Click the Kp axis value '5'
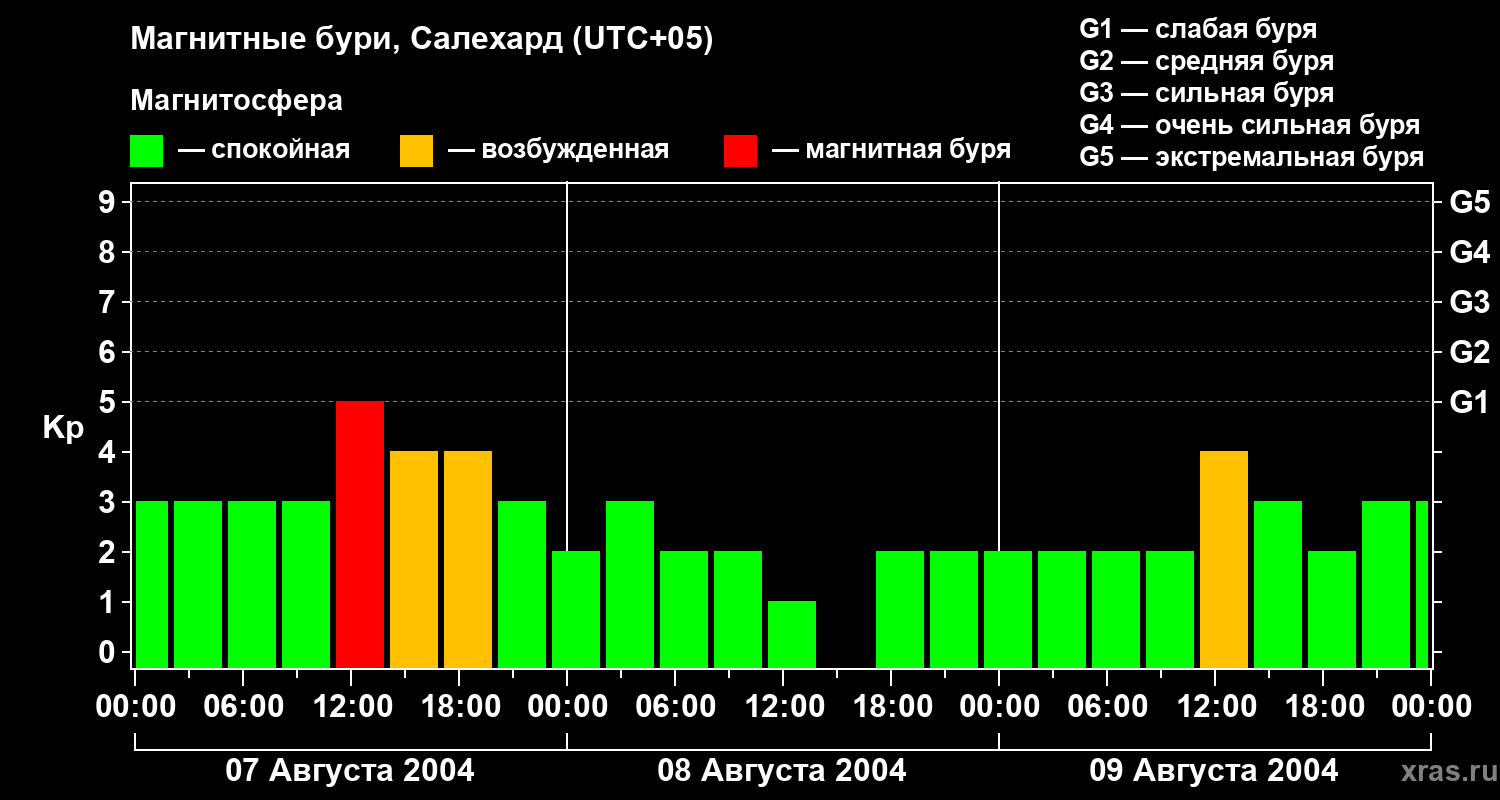 (x=109, y=402)
